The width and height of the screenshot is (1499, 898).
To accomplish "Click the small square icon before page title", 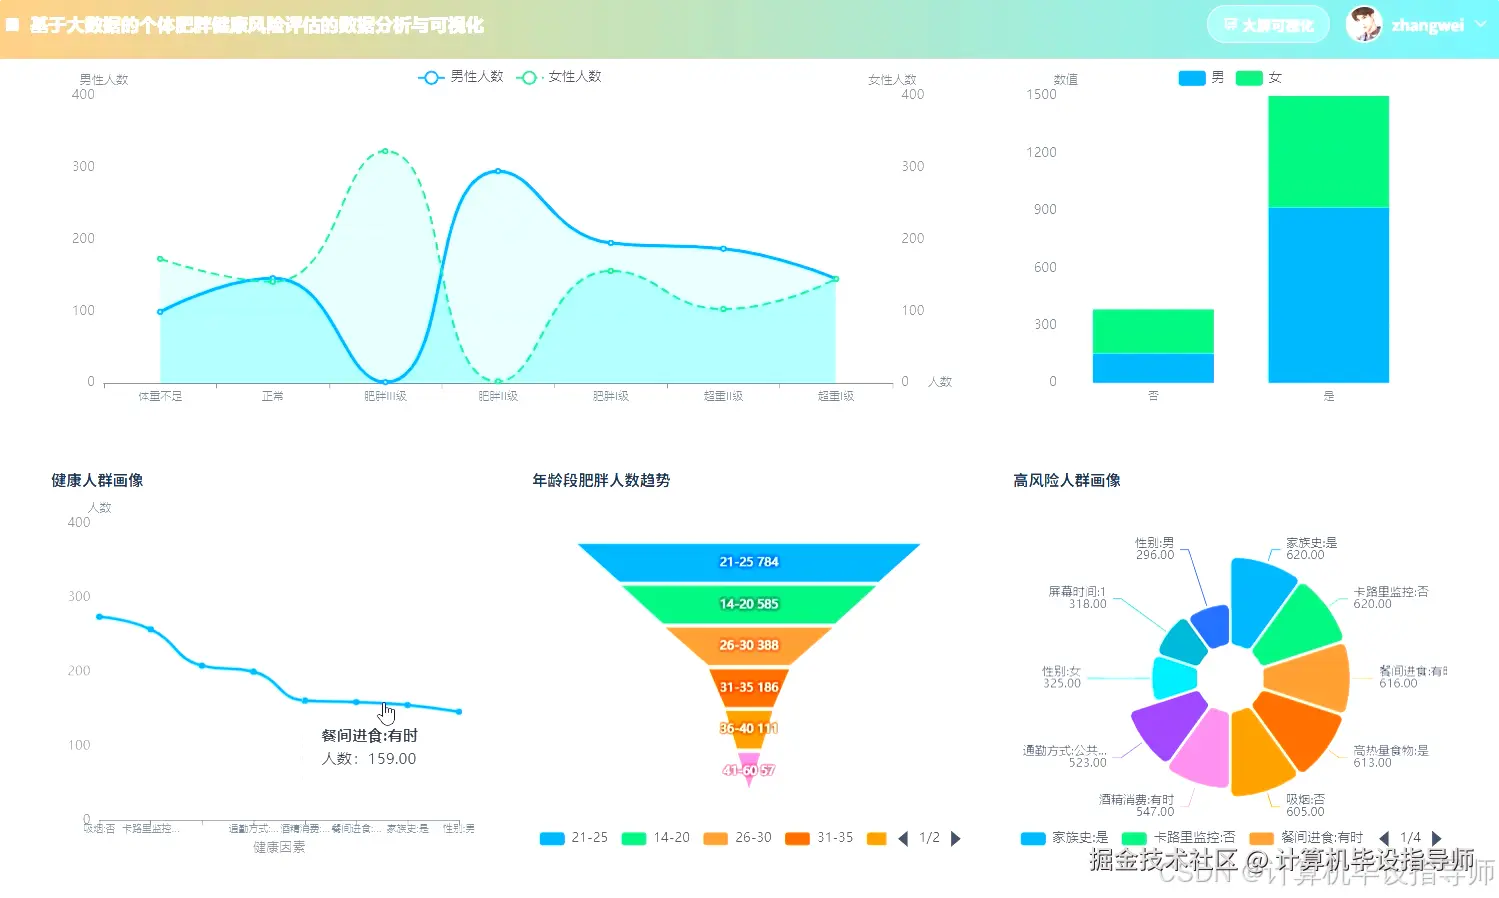I will coord(13,24).
